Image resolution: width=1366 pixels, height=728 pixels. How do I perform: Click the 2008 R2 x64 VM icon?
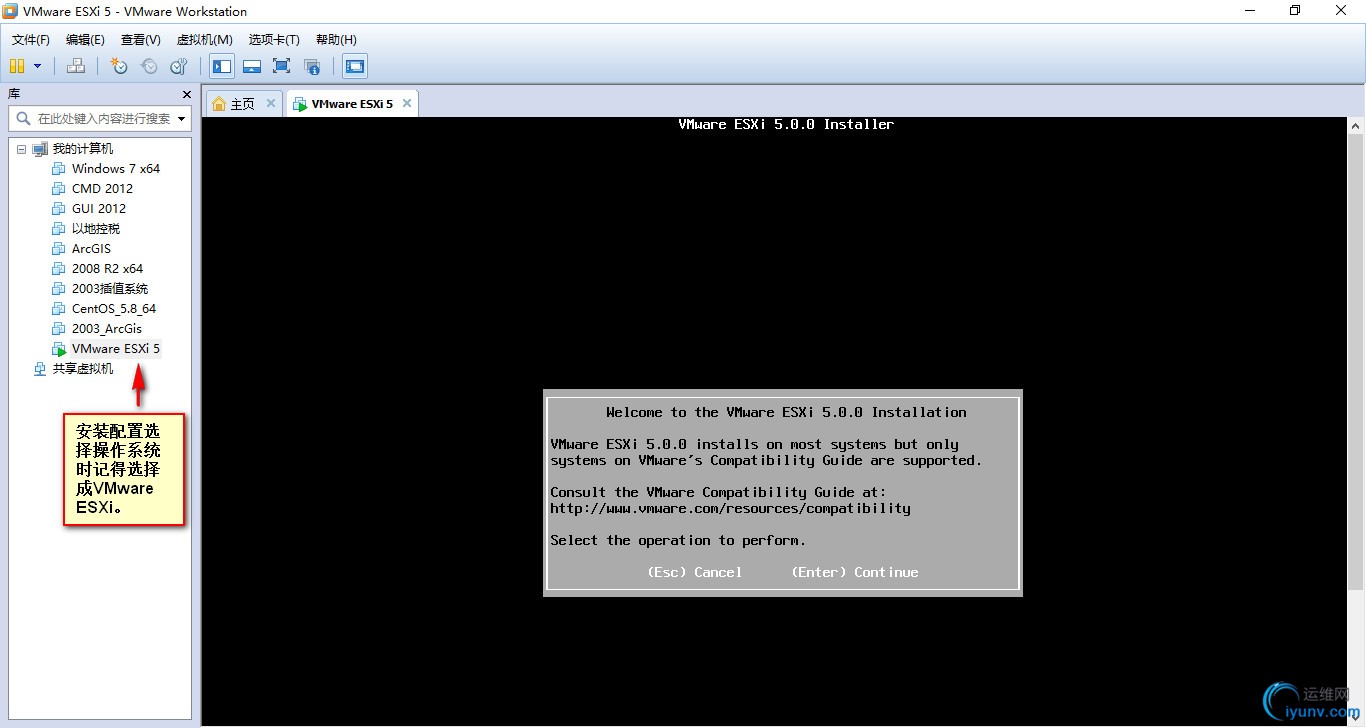click(59, 269)
